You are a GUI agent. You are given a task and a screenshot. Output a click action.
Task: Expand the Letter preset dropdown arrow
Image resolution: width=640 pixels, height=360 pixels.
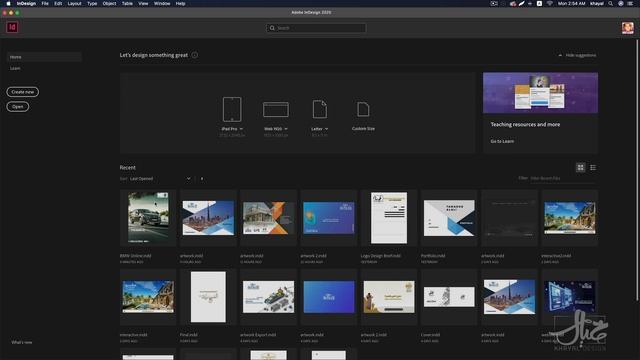(326, 129)
